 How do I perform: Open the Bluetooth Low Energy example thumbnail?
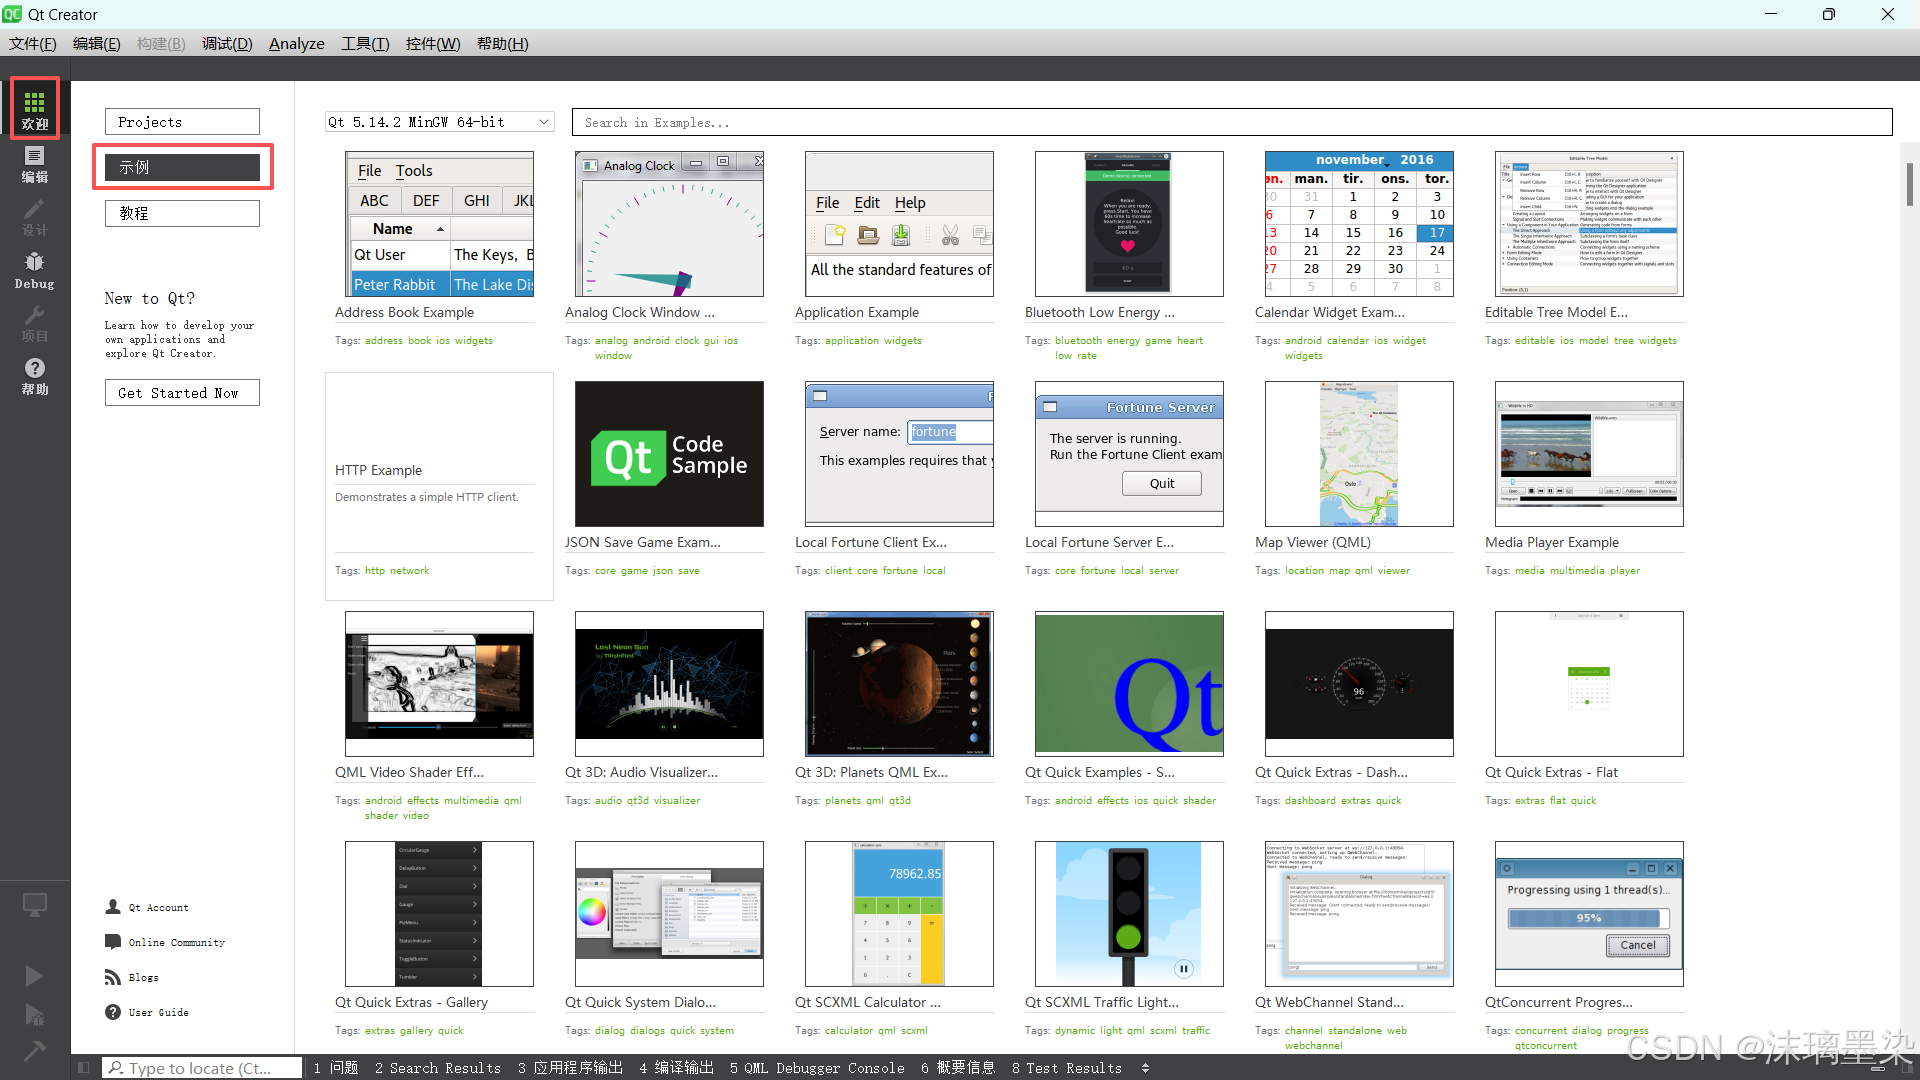1129,224
